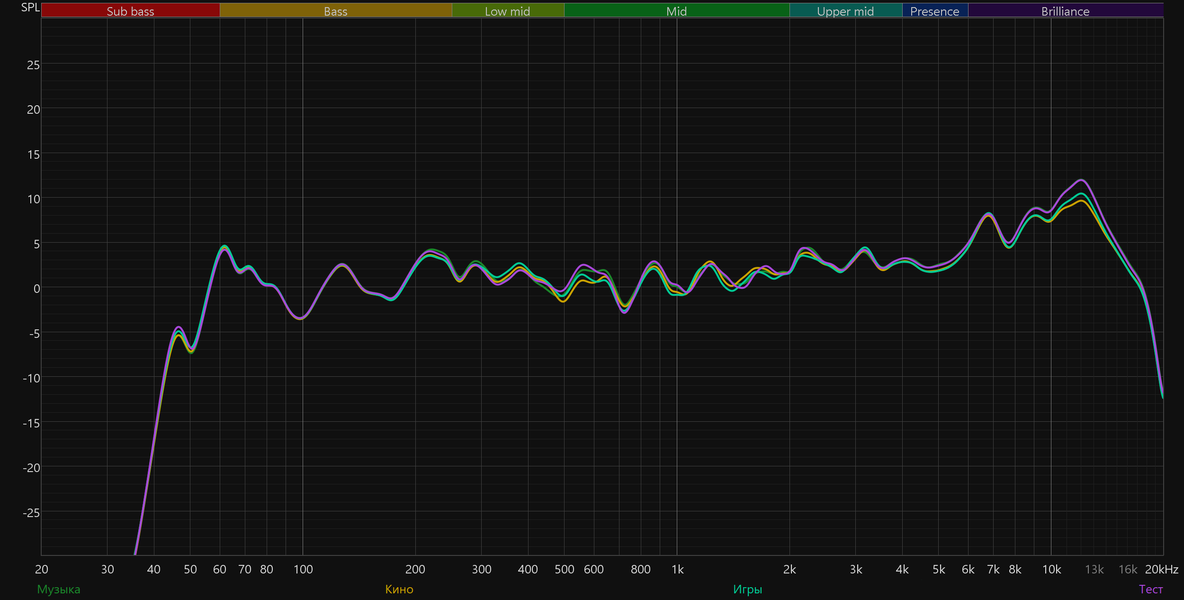Click the 20kHz axis label

pos(1161,569)
